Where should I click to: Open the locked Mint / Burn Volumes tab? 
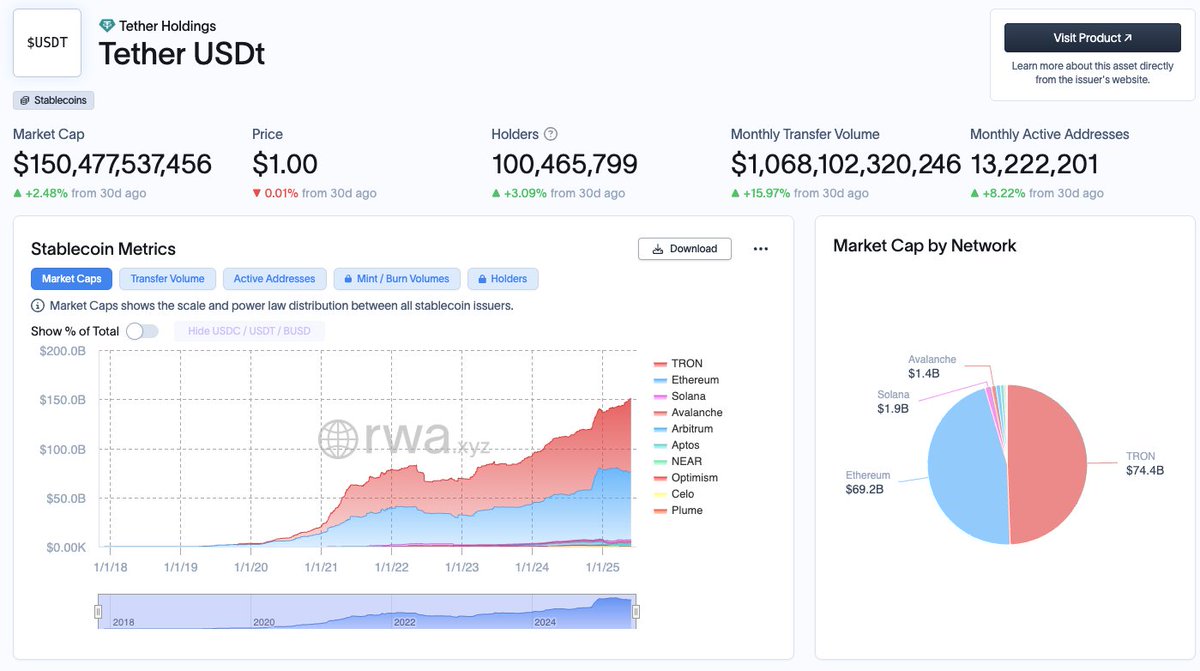pyautogui.click(x=398, y=279)
